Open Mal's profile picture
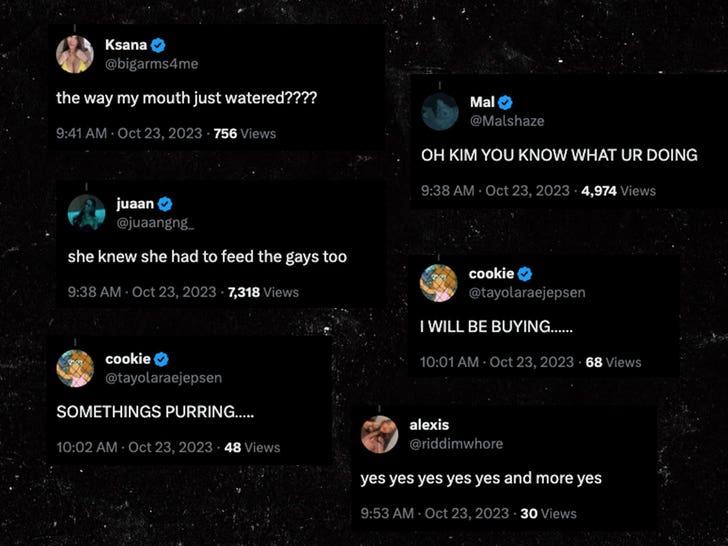 [440, 111]
